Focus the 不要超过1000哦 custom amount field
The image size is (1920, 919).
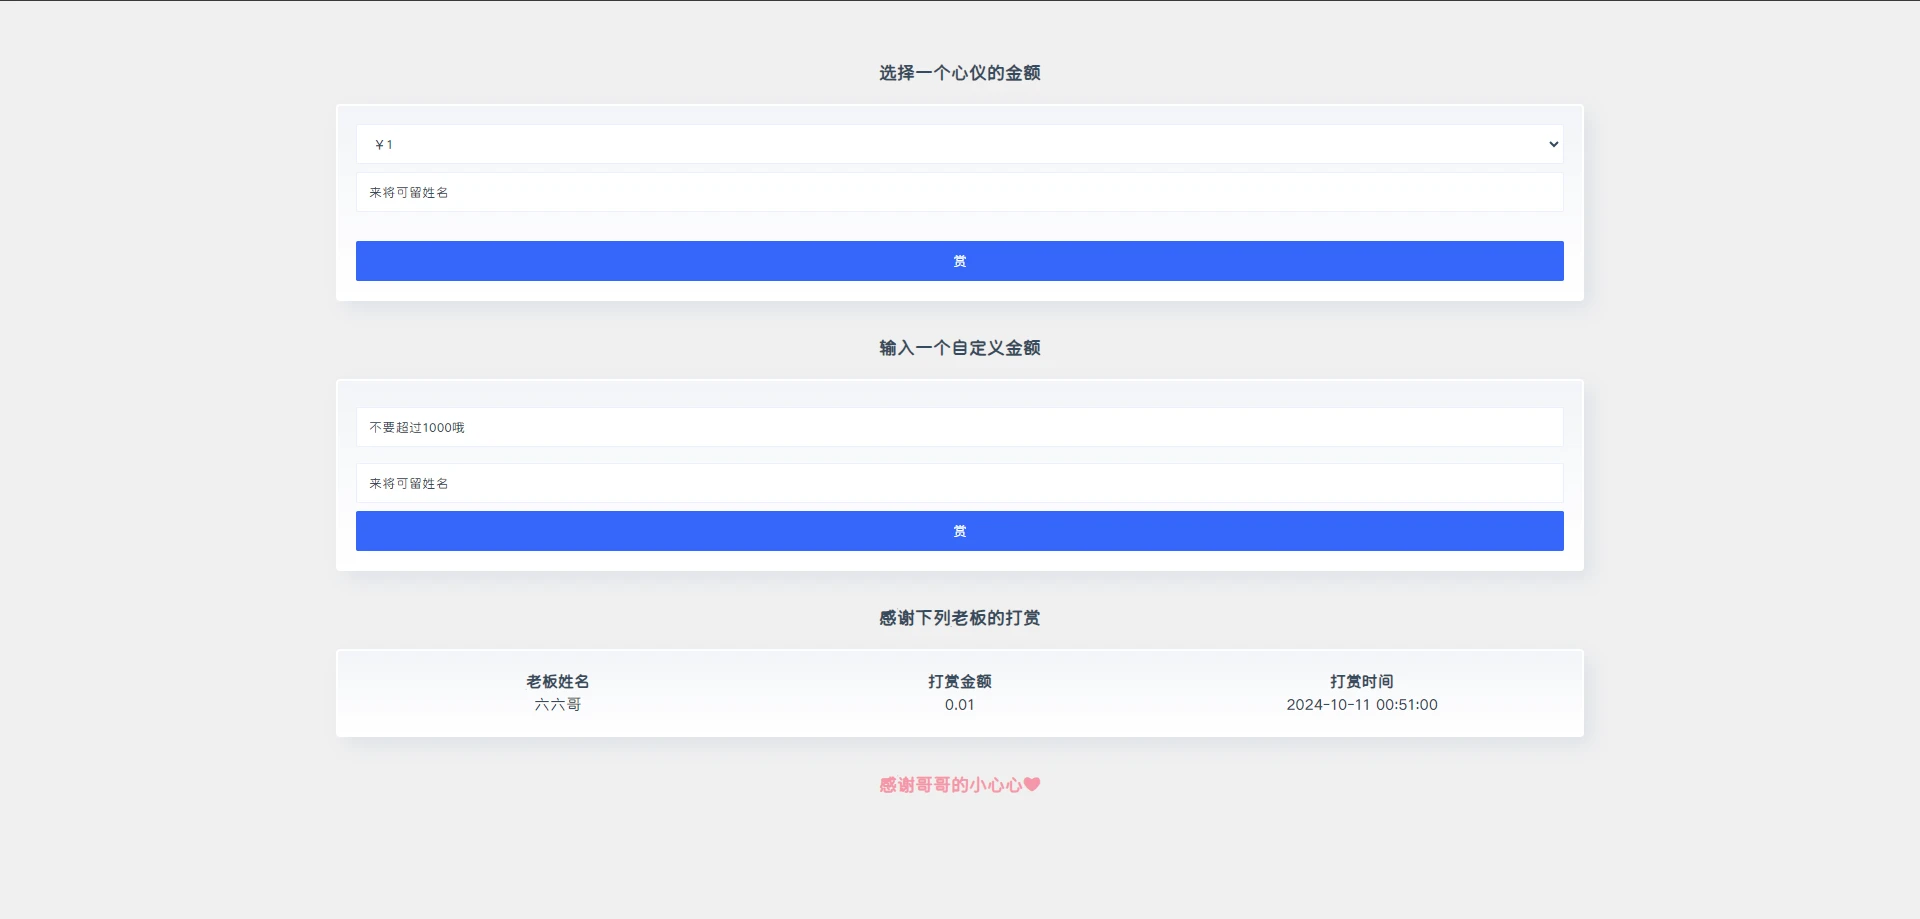pos(958,427)
